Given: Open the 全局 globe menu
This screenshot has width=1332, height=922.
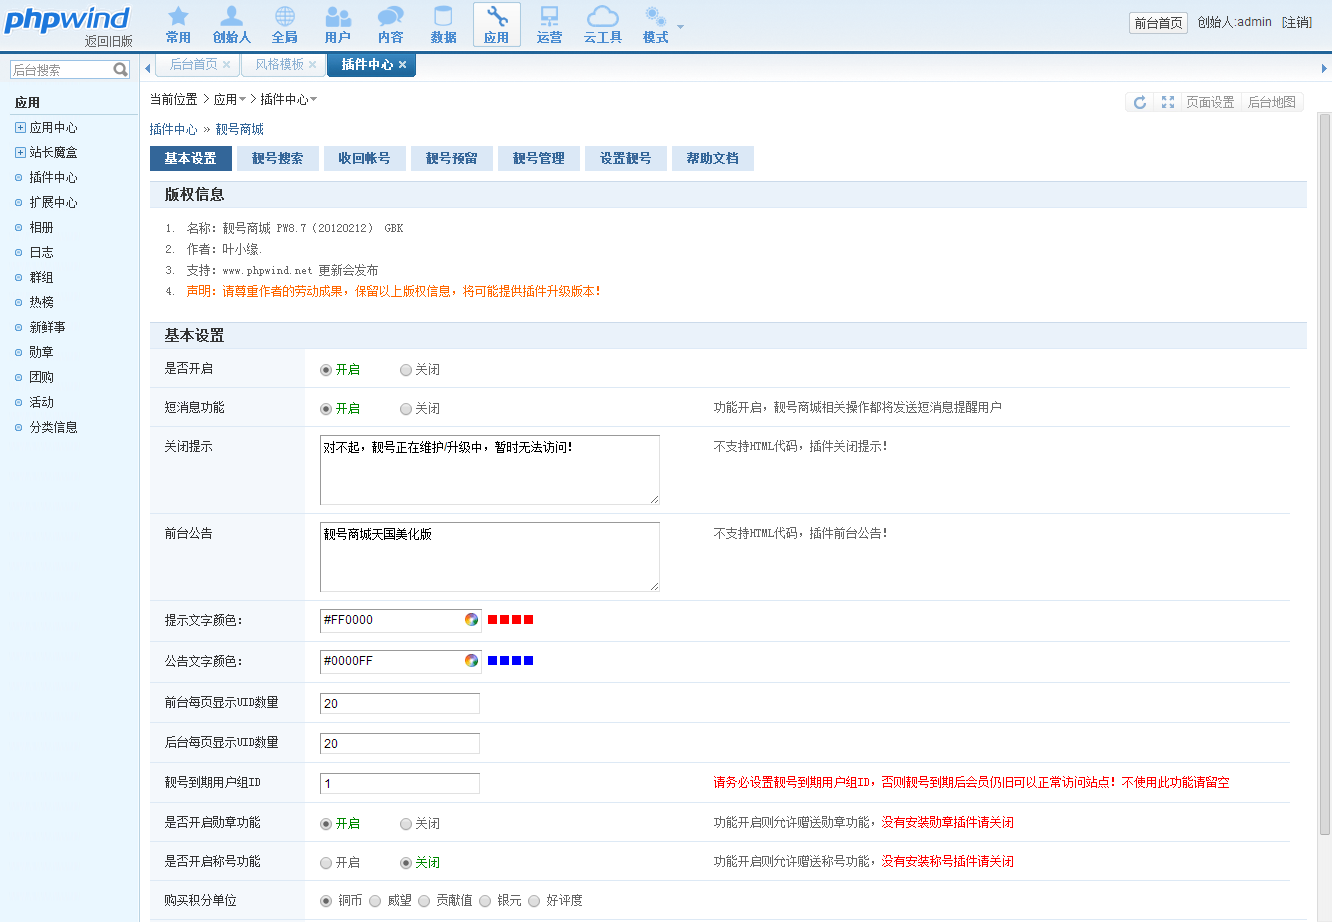Looking at the screenshot, I should point(284,25).
